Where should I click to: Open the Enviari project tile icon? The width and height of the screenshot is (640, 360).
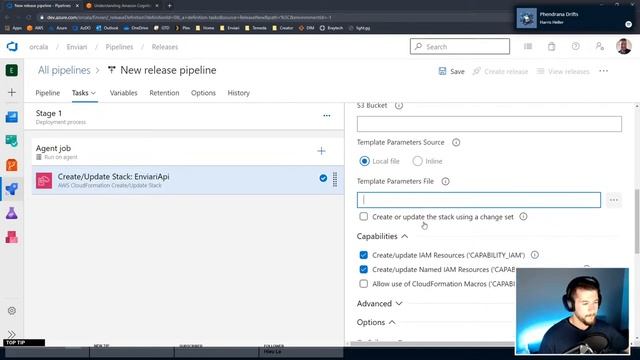point(11,70)
